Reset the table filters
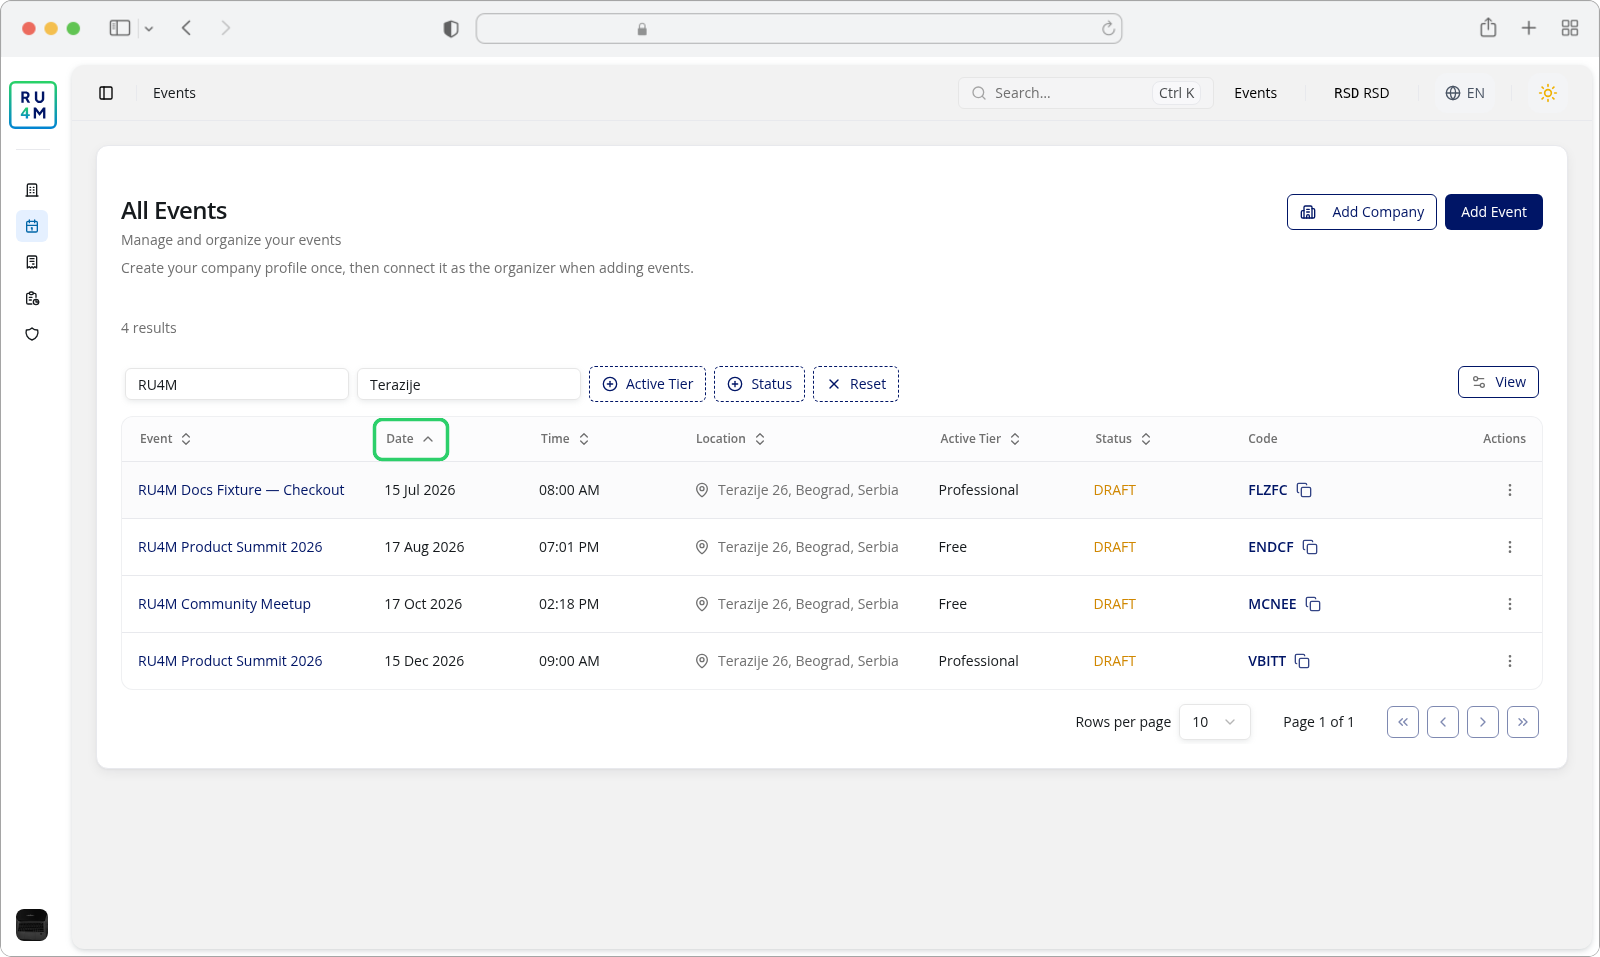1600x957 pixels. (856, 384)
